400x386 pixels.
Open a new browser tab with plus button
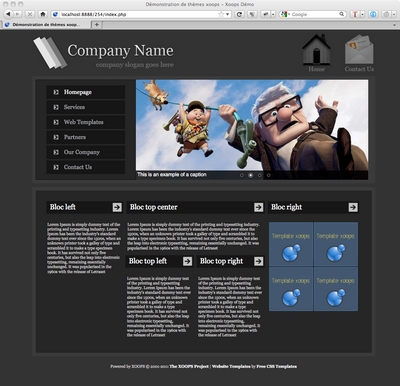[97, 24]
